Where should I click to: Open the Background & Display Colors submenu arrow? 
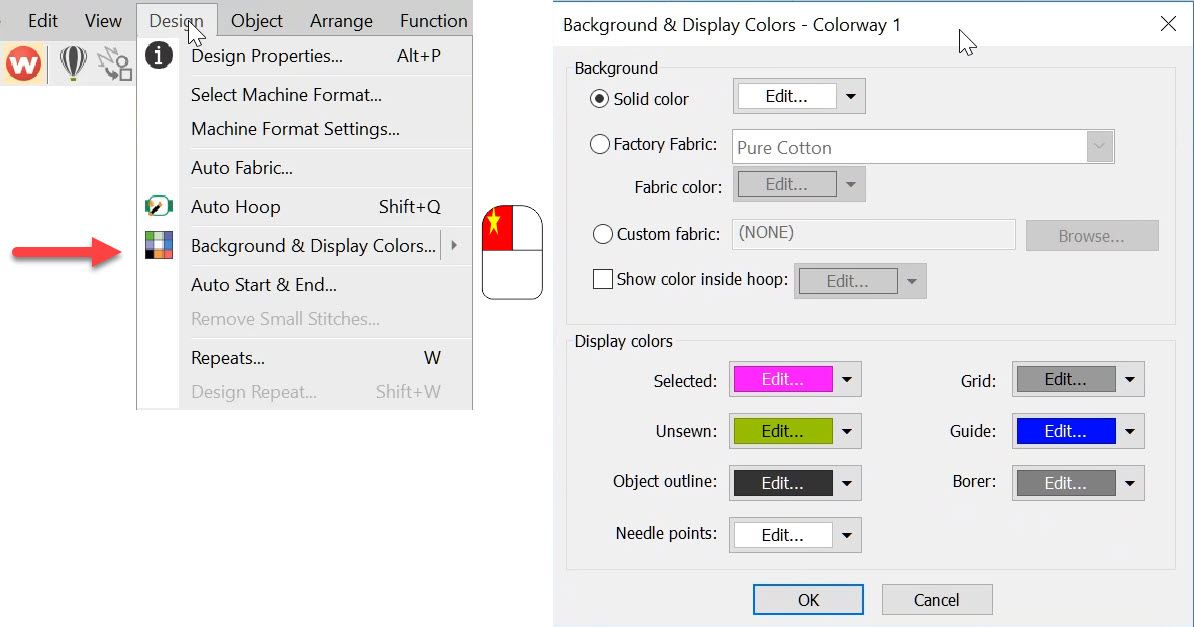(x=454, y=246)
